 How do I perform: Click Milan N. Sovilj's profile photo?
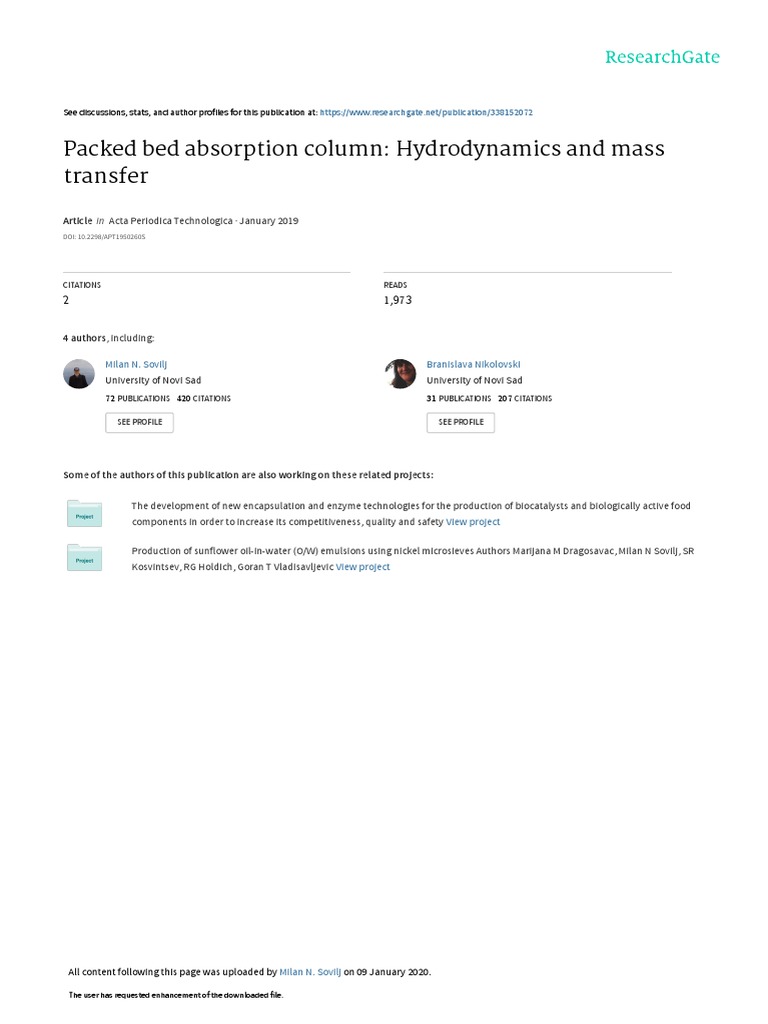coord(79,374)
